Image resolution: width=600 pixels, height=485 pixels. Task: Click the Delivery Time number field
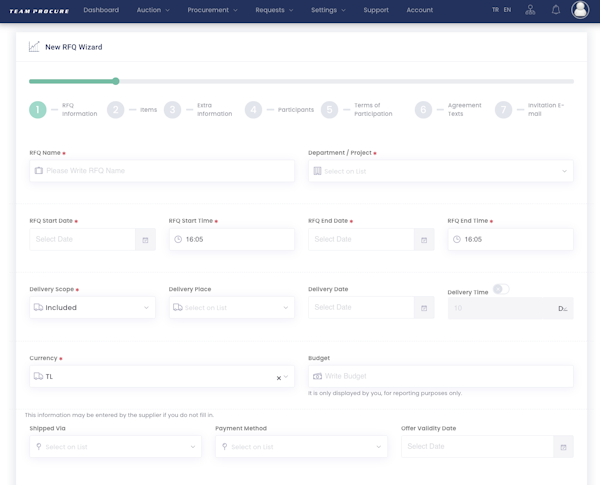tap(500, 309)
